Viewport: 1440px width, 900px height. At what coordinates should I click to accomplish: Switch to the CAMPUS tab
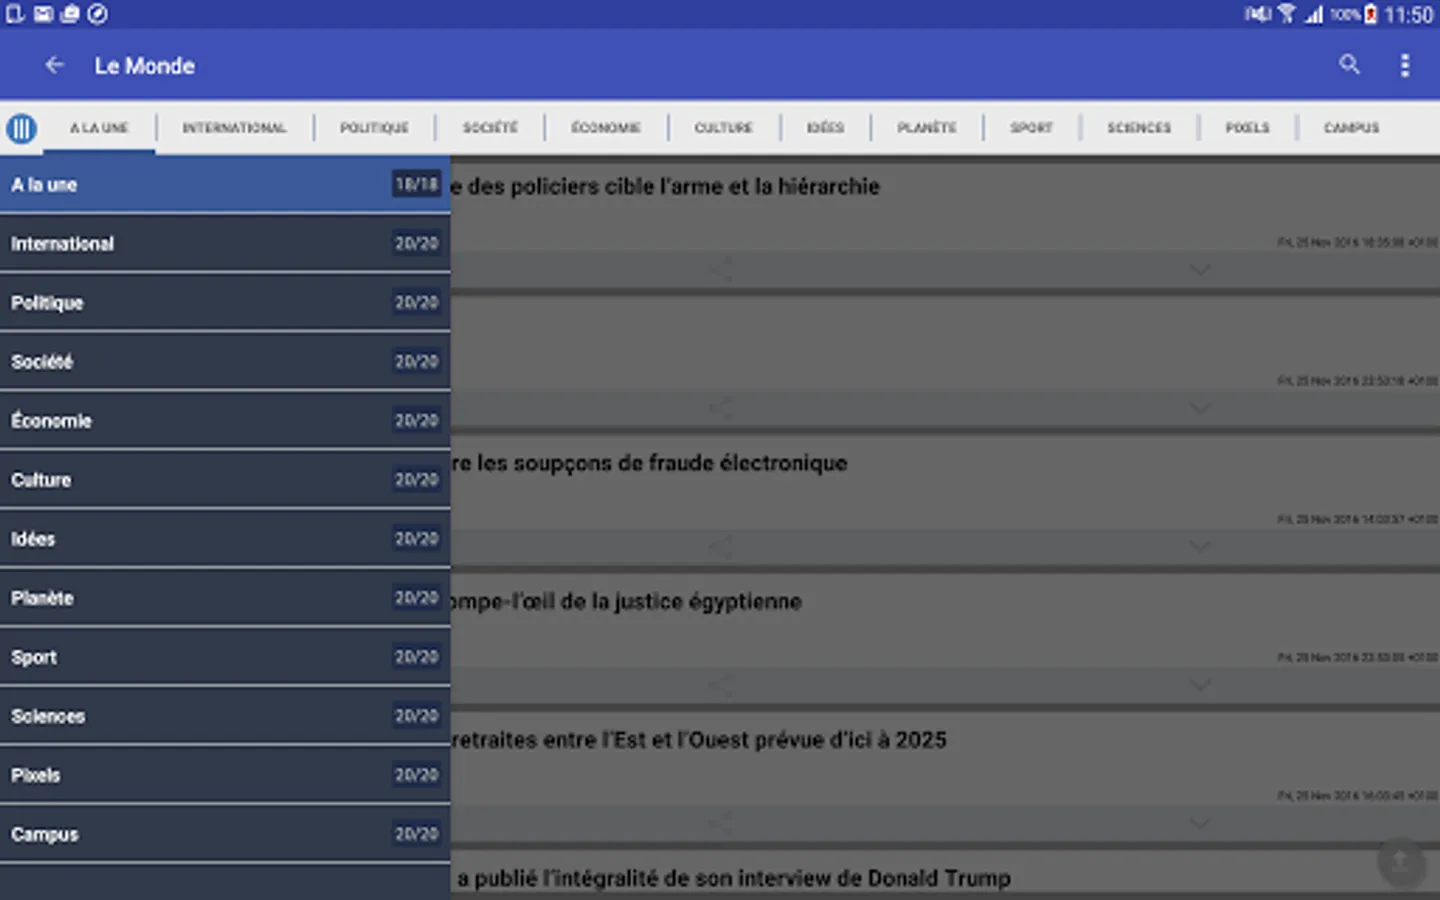tap(1351, 128)
